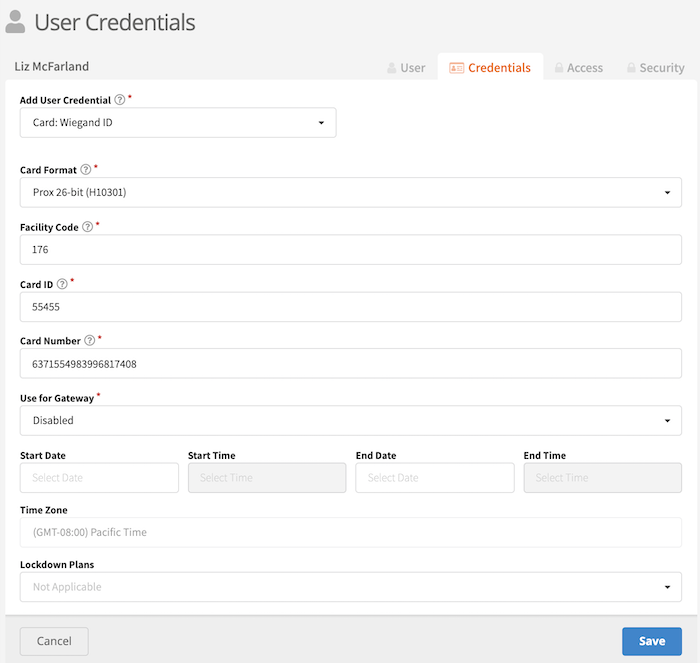700x663 pixels.
Task: Click help icon next to Card Format
Action: click(x=85, y=170)
